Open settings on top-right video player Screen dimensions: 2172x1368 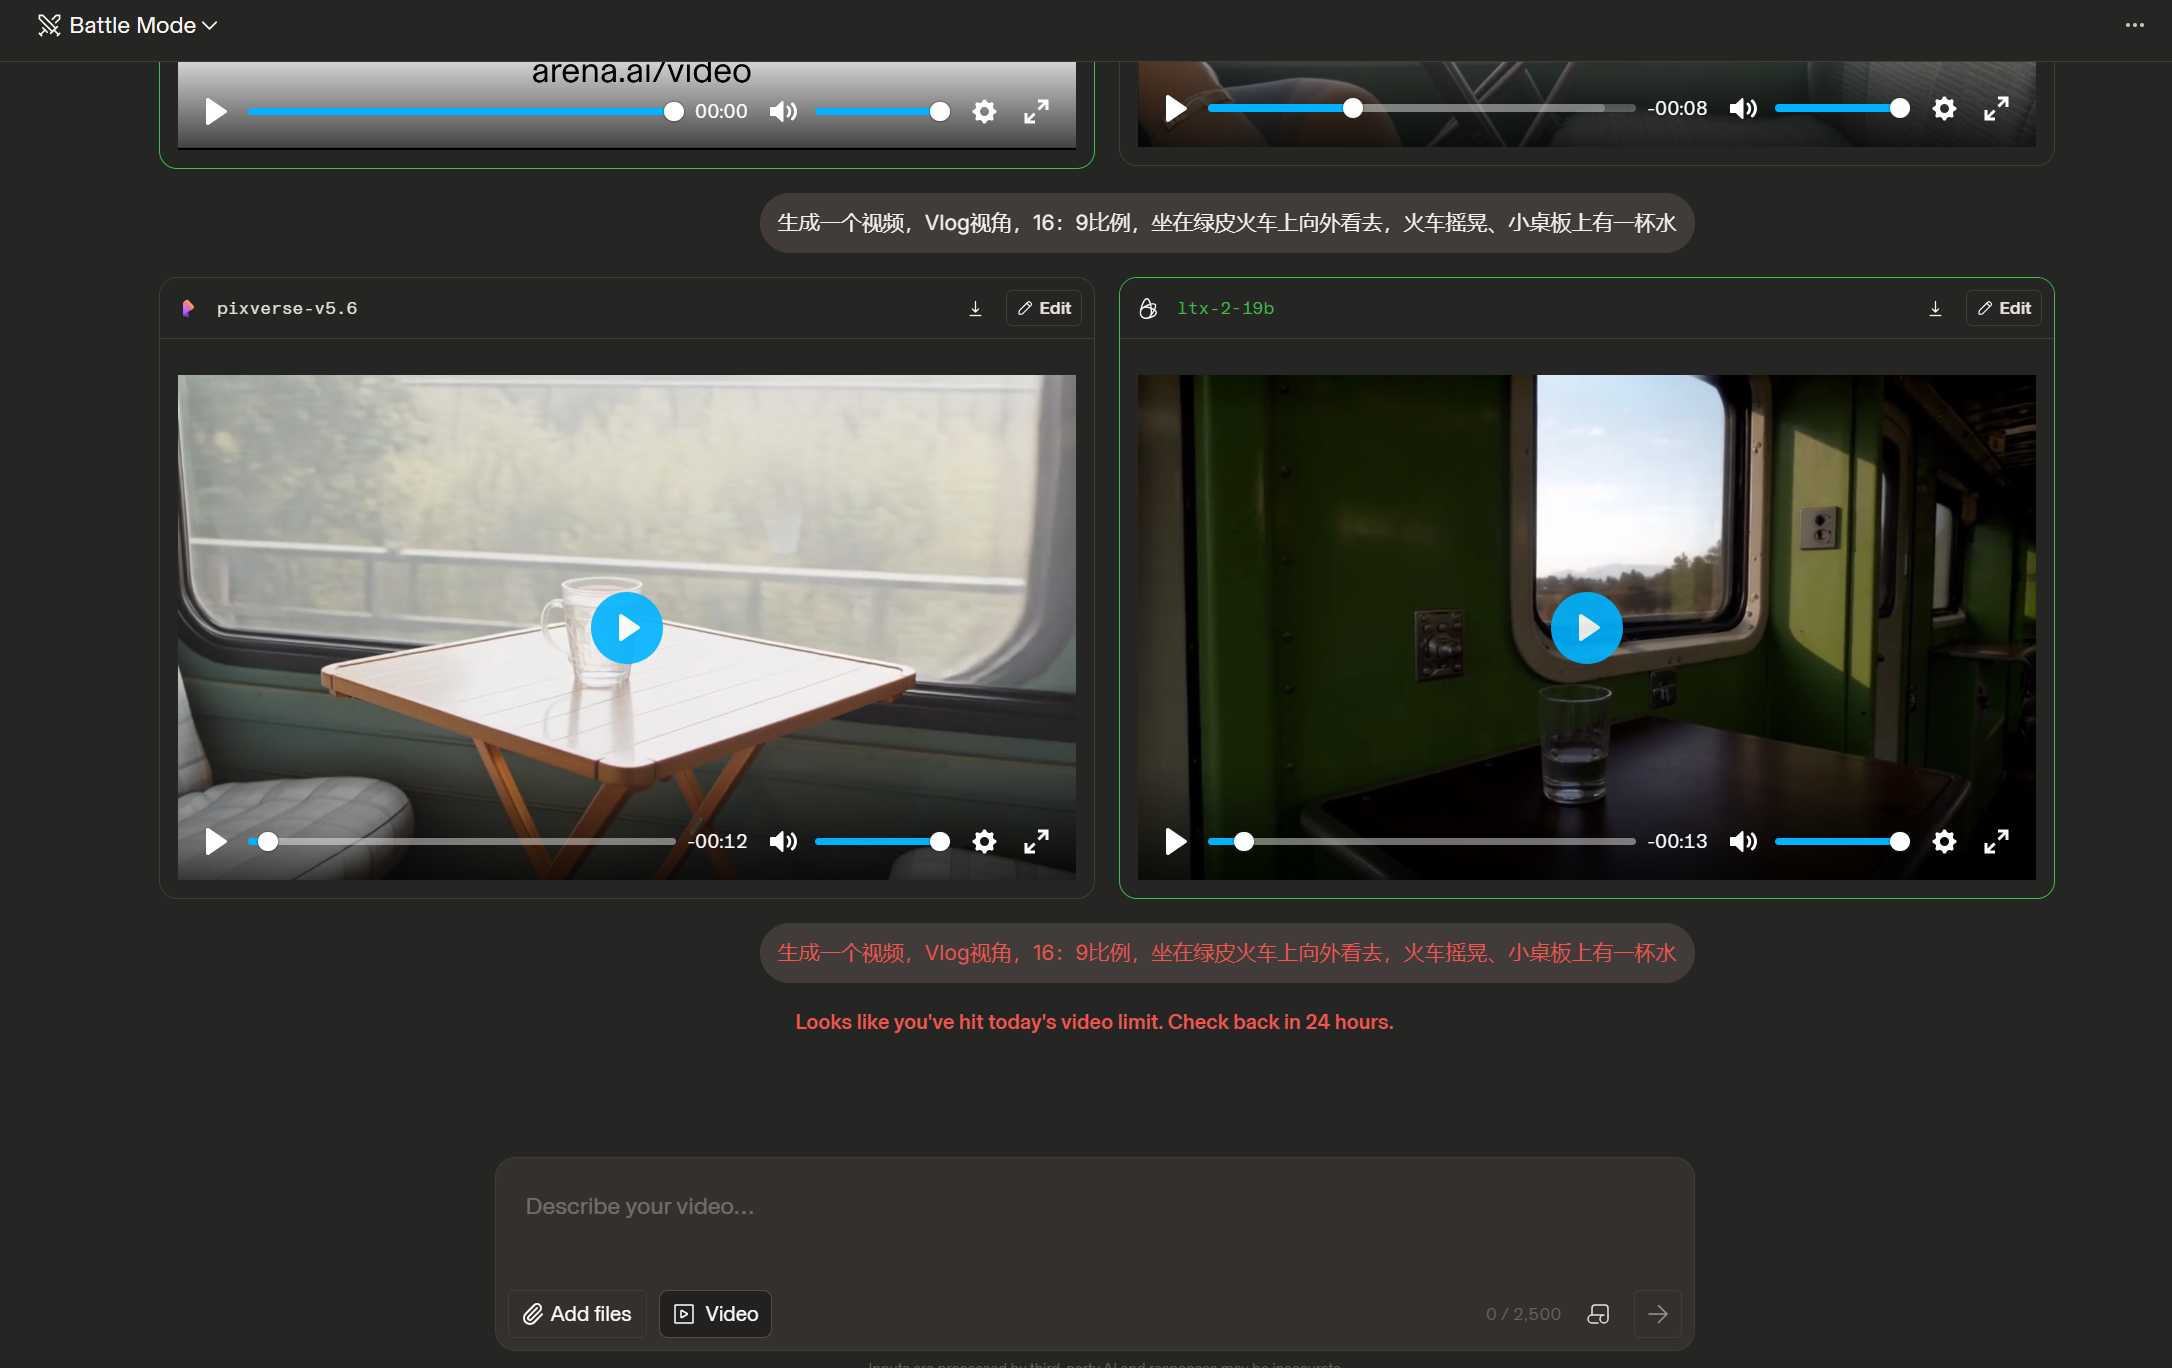1944,108
